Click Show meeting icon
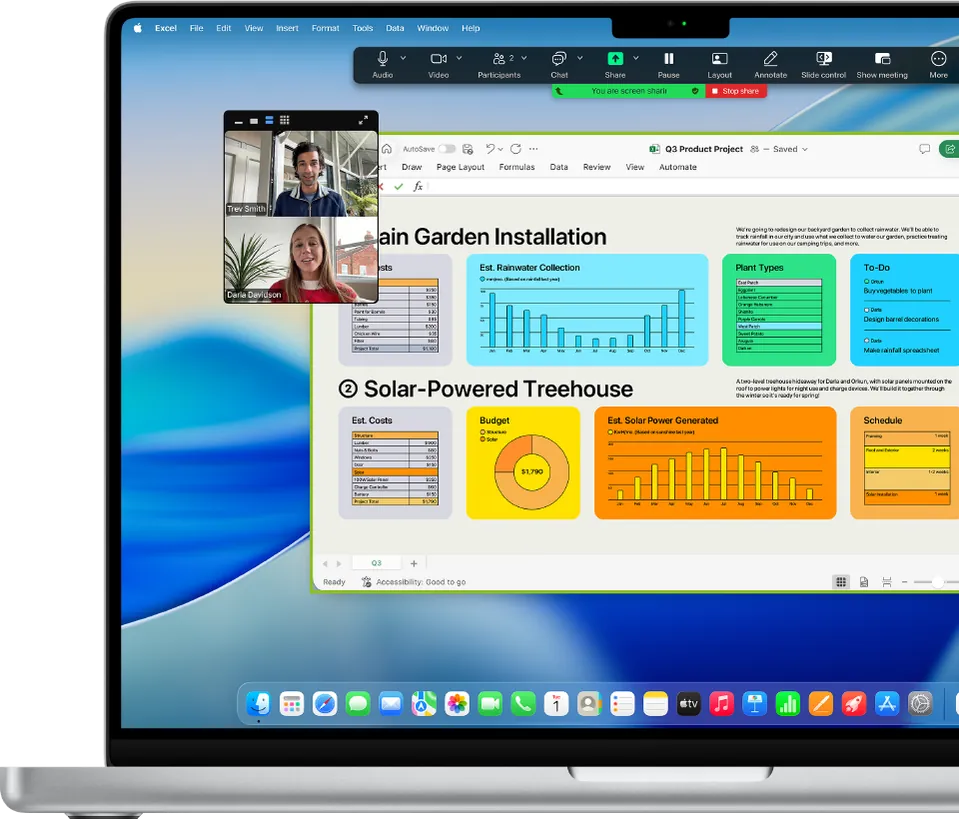The image size is (959, 819). [882, 59]
